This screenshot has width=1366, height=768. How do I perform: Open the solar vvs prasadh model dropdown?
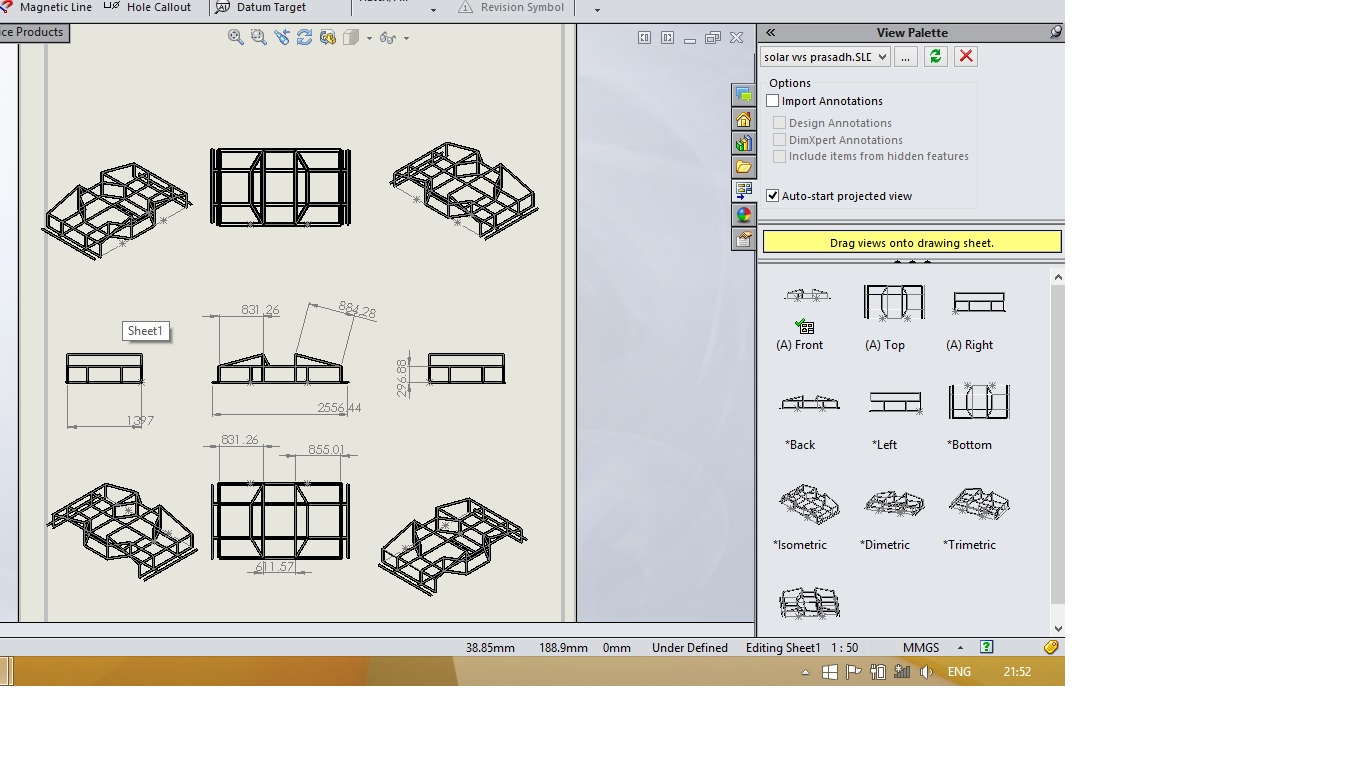825,57
